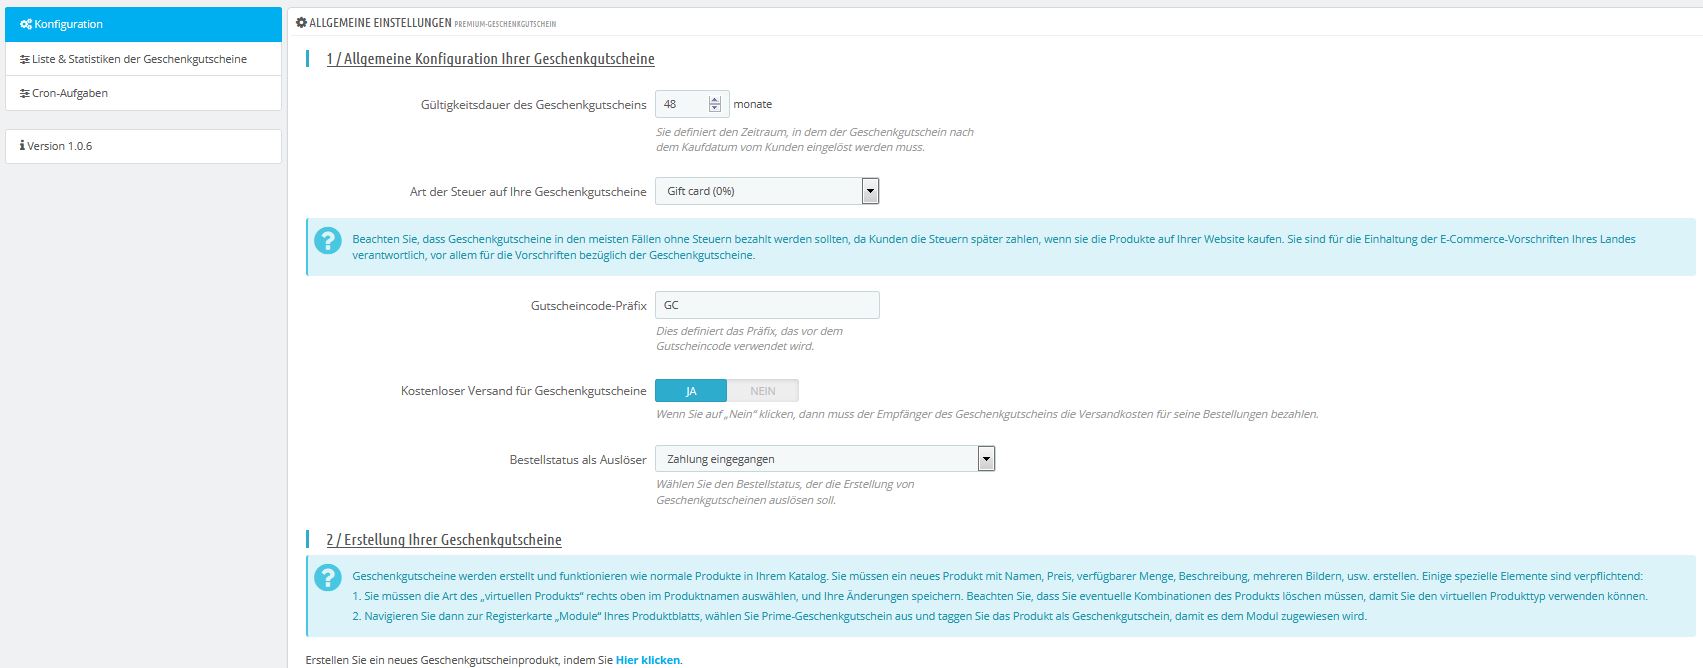
Task: Click the info icon beside Version 1.0.6
Action: click(22, 146)
